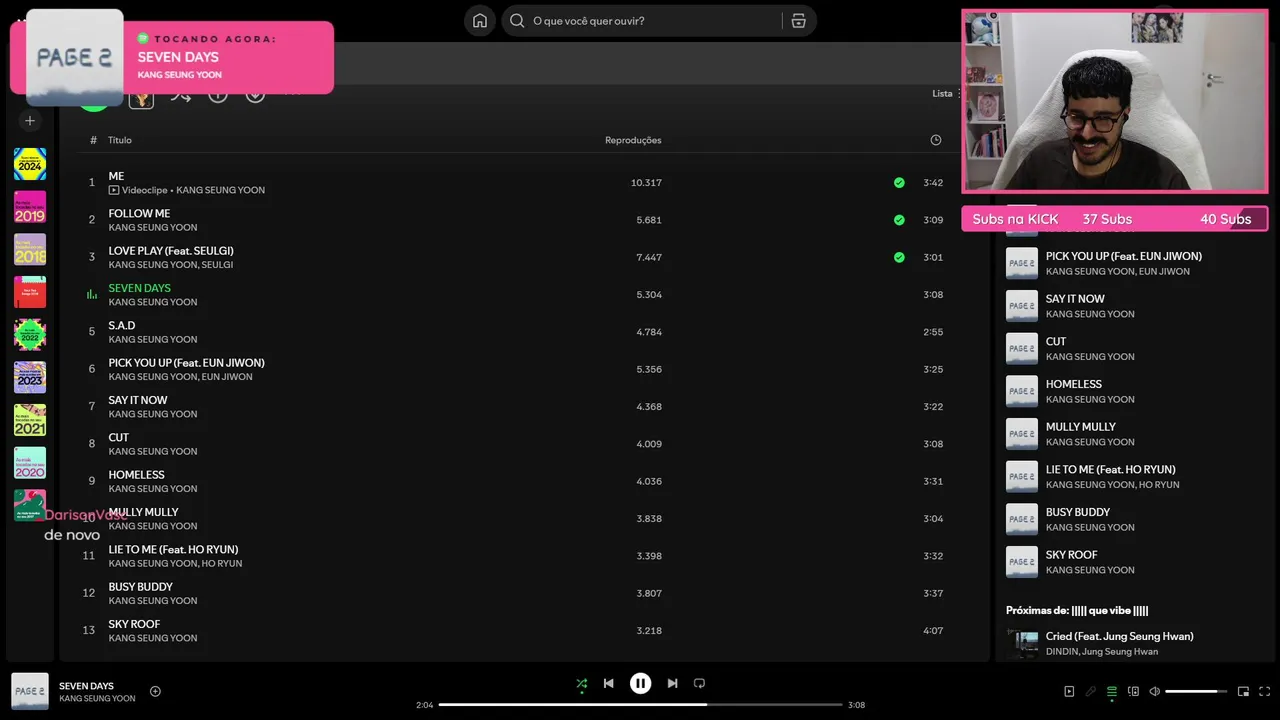
Task: Pause the current song
Action: [640, 684]
